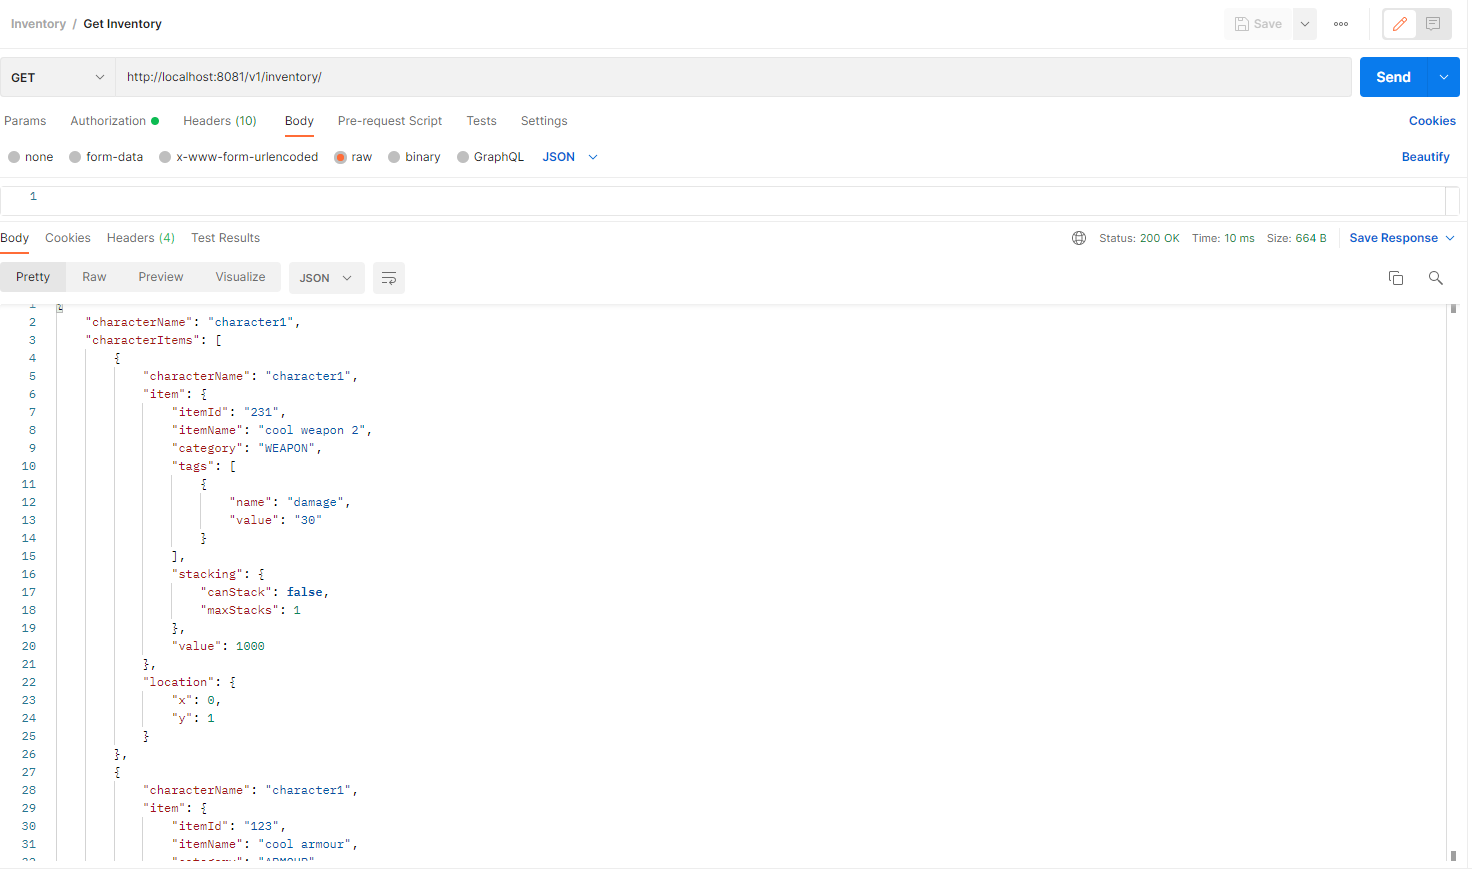This screenshot has height=874, width=1472.
Task: Click the Beautify link
Action: (x=1425, y=157)
